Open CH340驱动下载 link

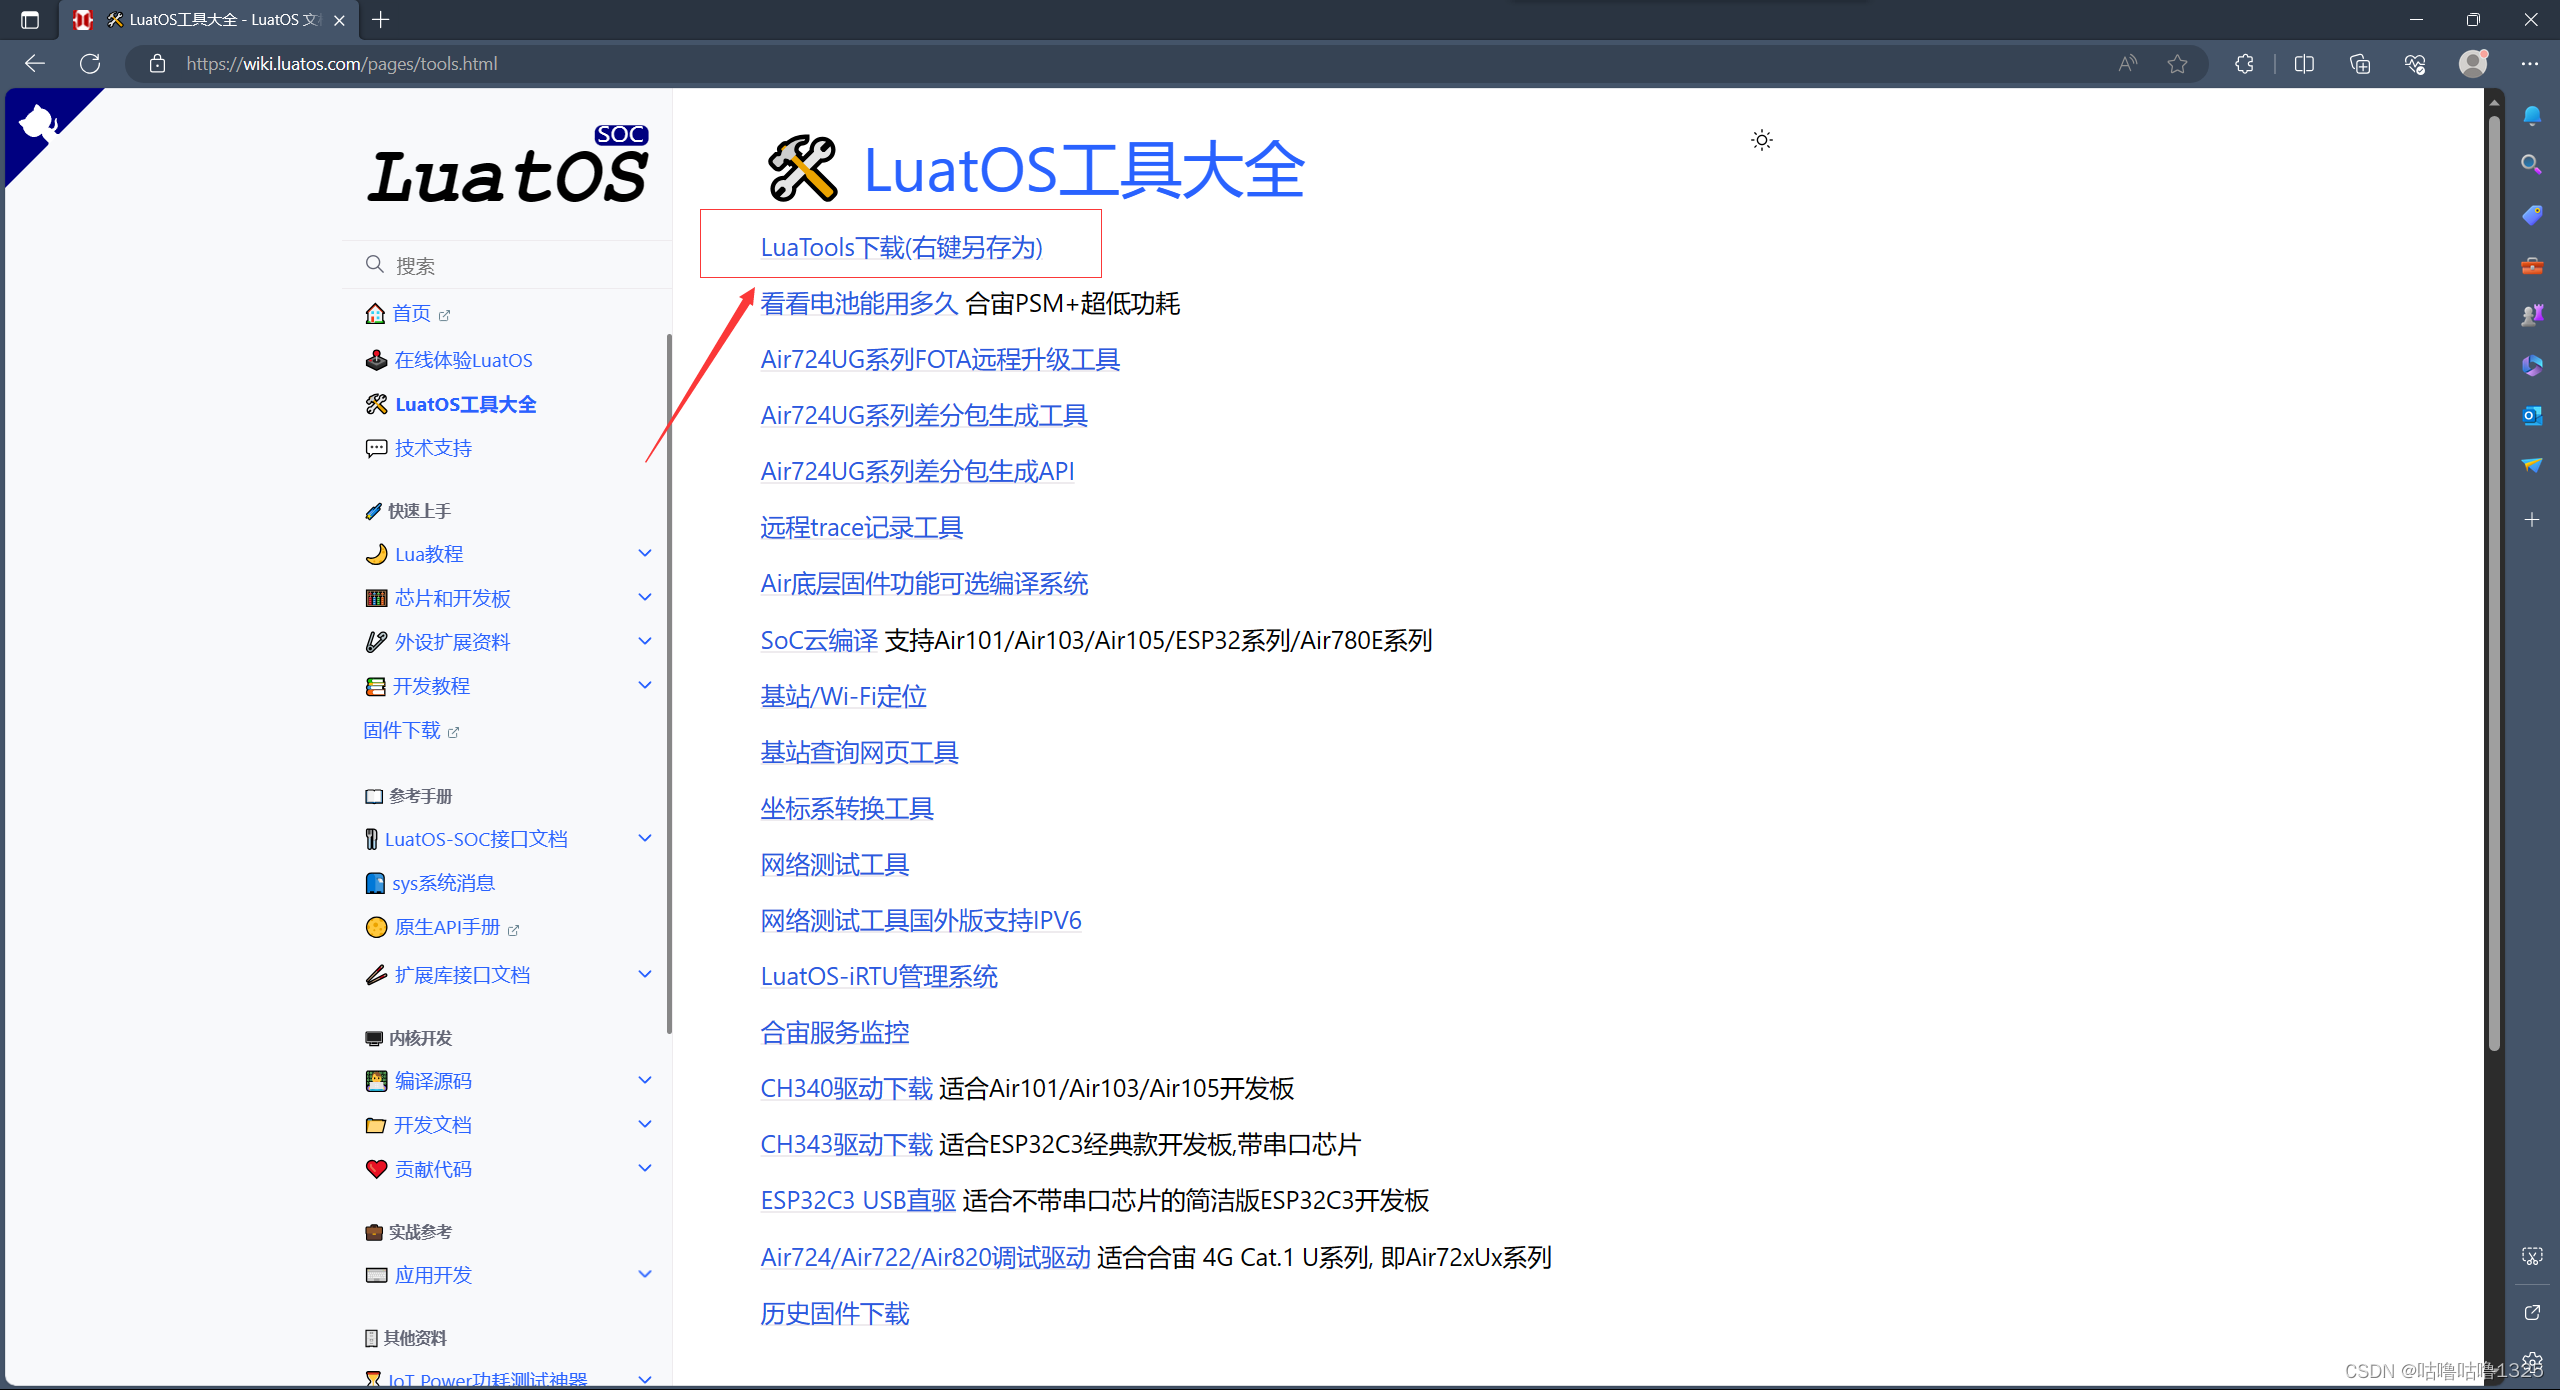pos(846,1088)
